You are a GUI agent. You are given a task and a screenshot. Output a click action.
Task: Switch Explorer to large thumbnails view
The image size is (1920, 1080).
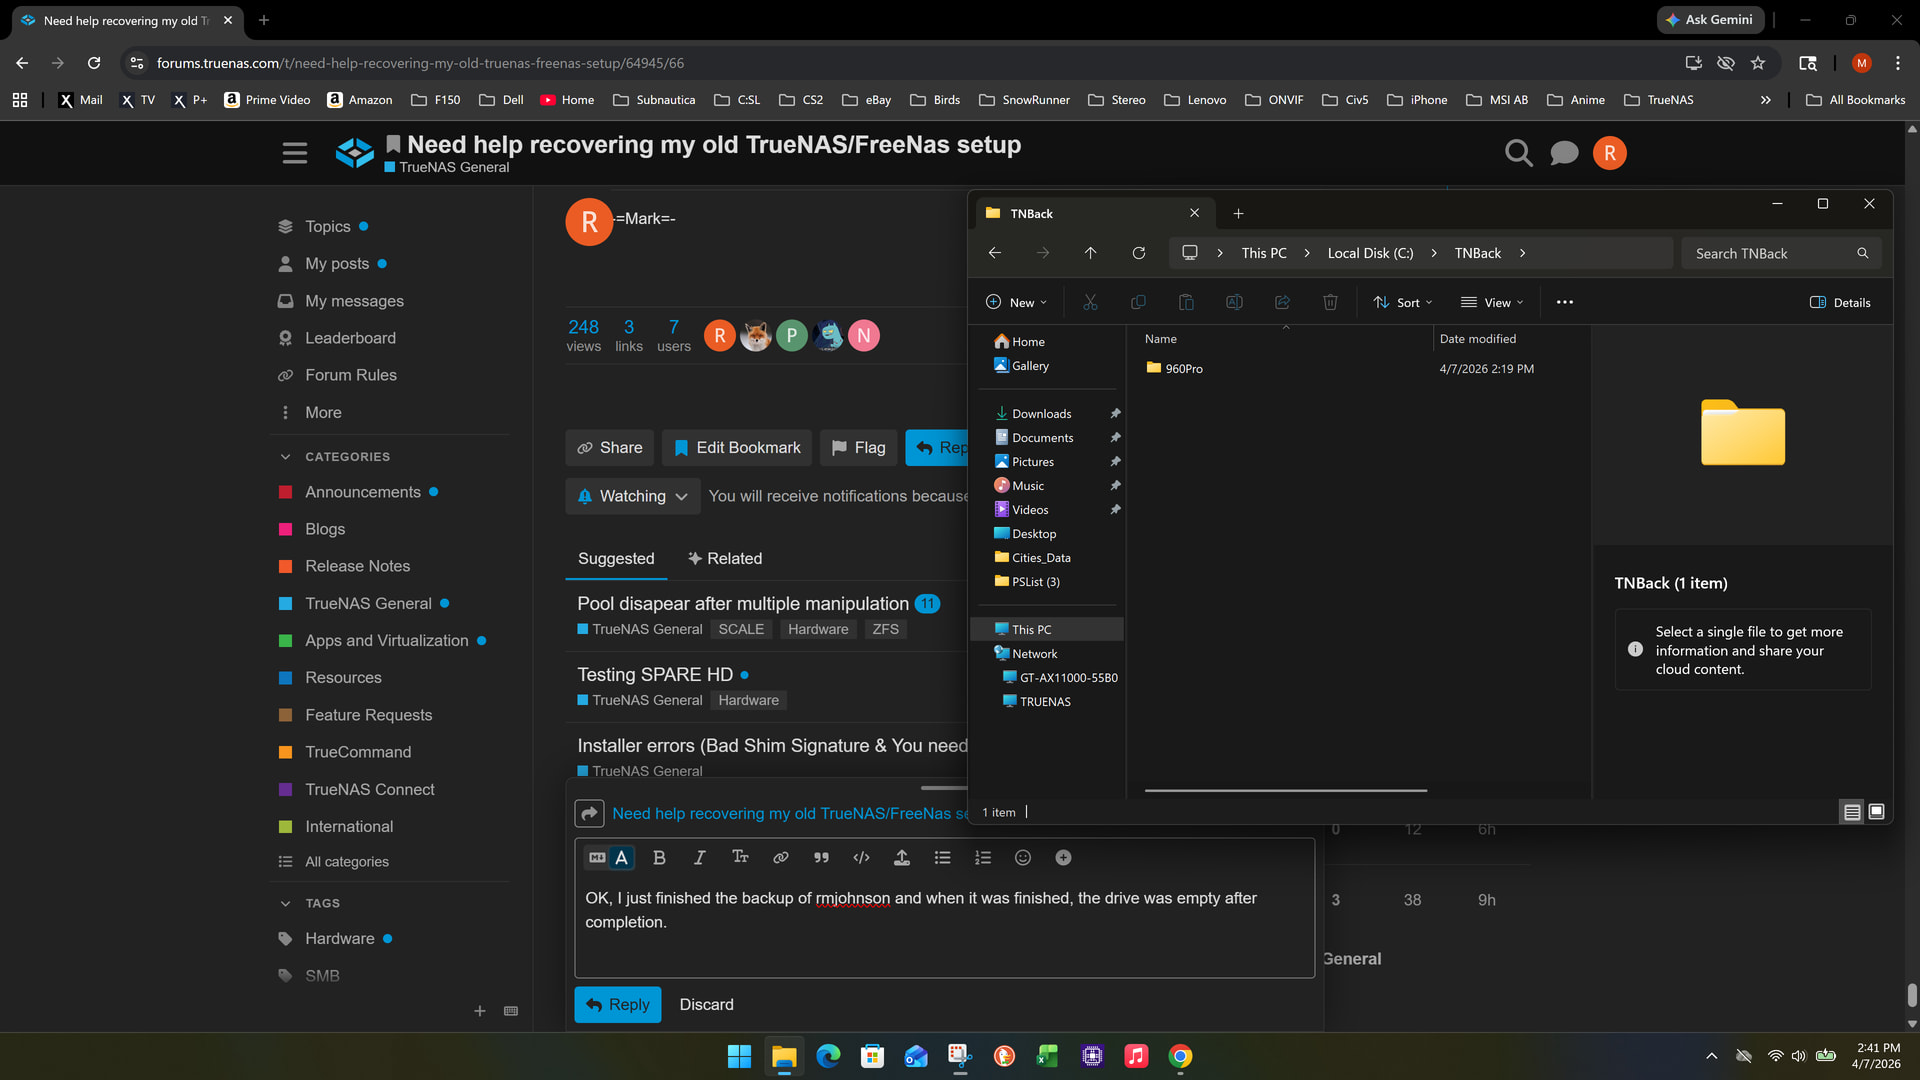click(x=1876, y=812)
